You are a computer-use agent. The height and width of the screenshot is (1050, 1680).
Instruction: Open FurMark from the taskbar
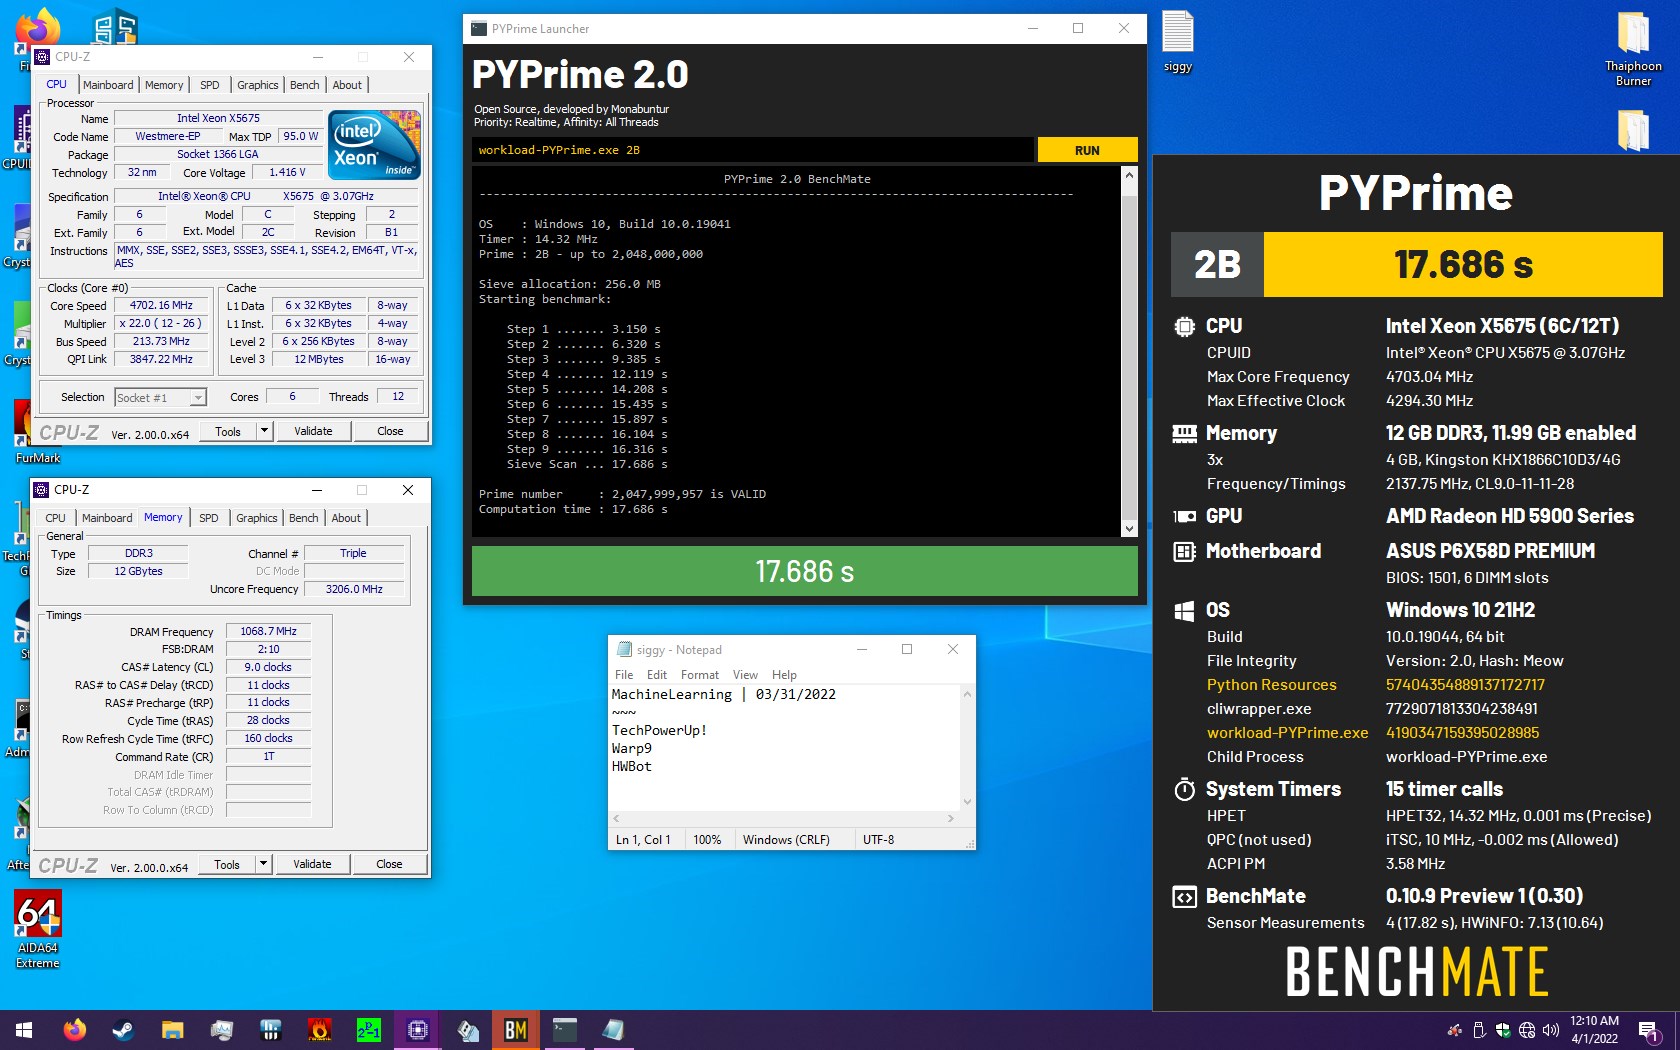(319, 1030)
